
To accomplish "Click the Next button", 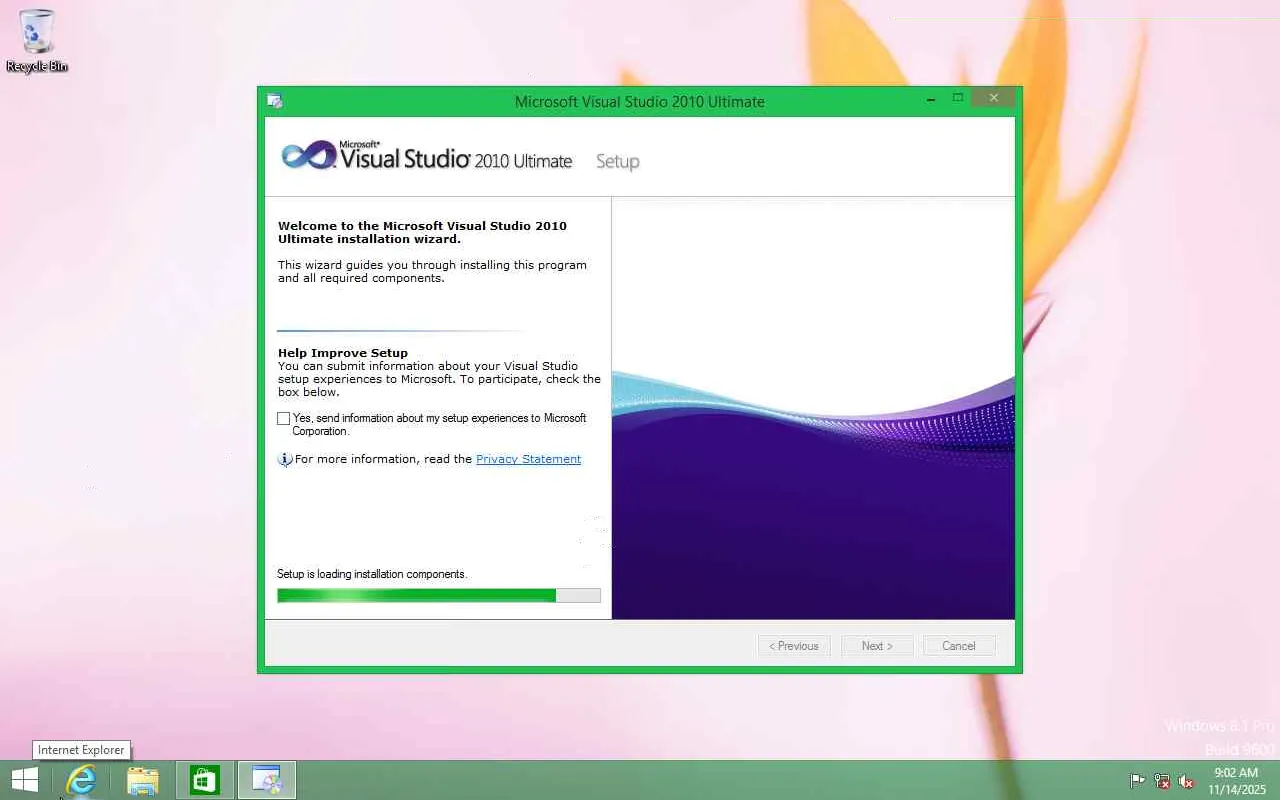I will [x=877, y=646].
